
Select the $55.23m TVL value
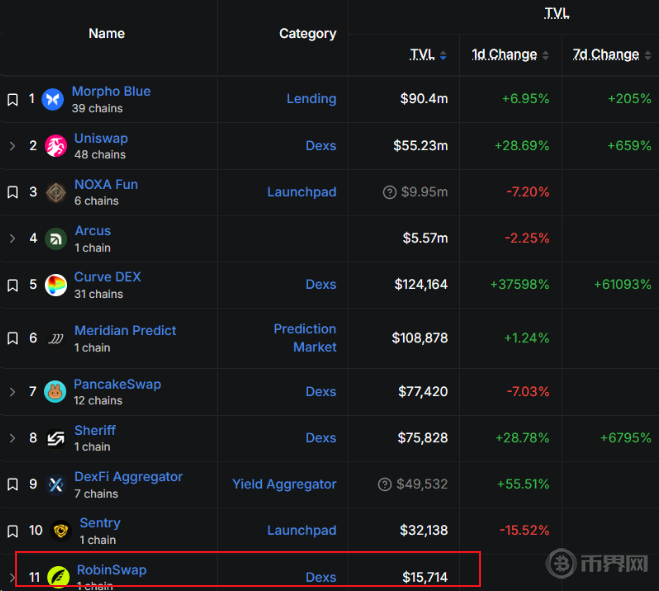point(420,146)
